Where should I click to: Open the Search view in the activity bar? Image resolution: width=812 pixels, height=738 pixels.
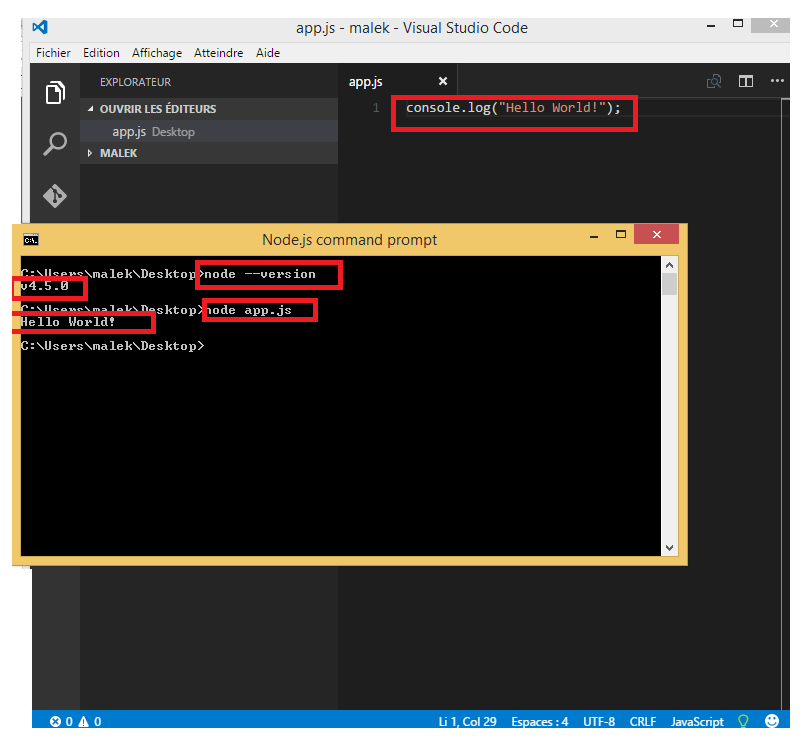click(x=55, y=144)
